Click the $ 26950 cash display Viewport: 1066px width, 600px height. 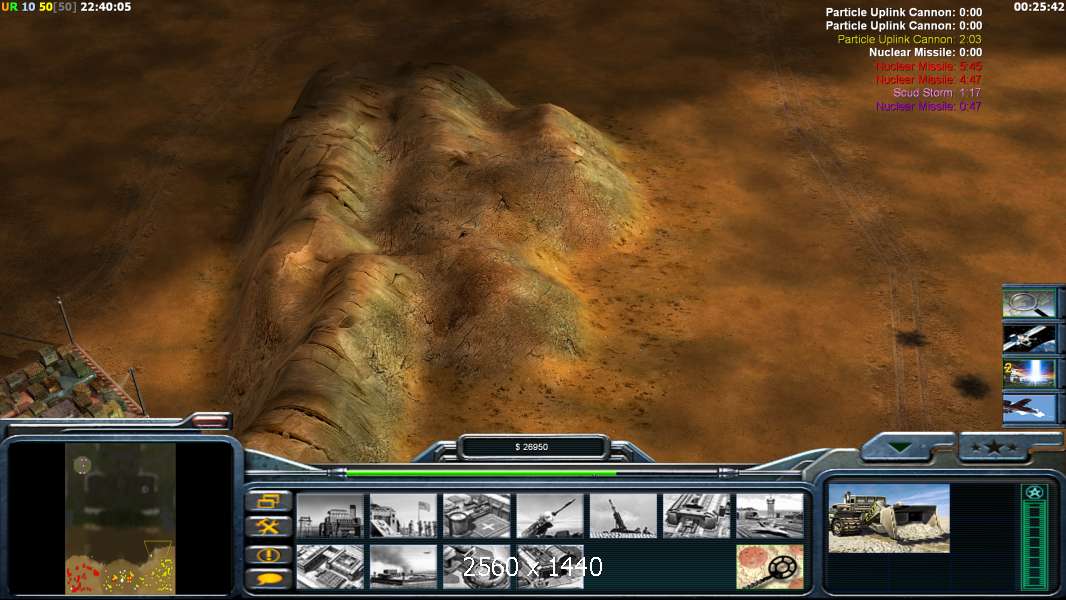[x=532, y=446]
